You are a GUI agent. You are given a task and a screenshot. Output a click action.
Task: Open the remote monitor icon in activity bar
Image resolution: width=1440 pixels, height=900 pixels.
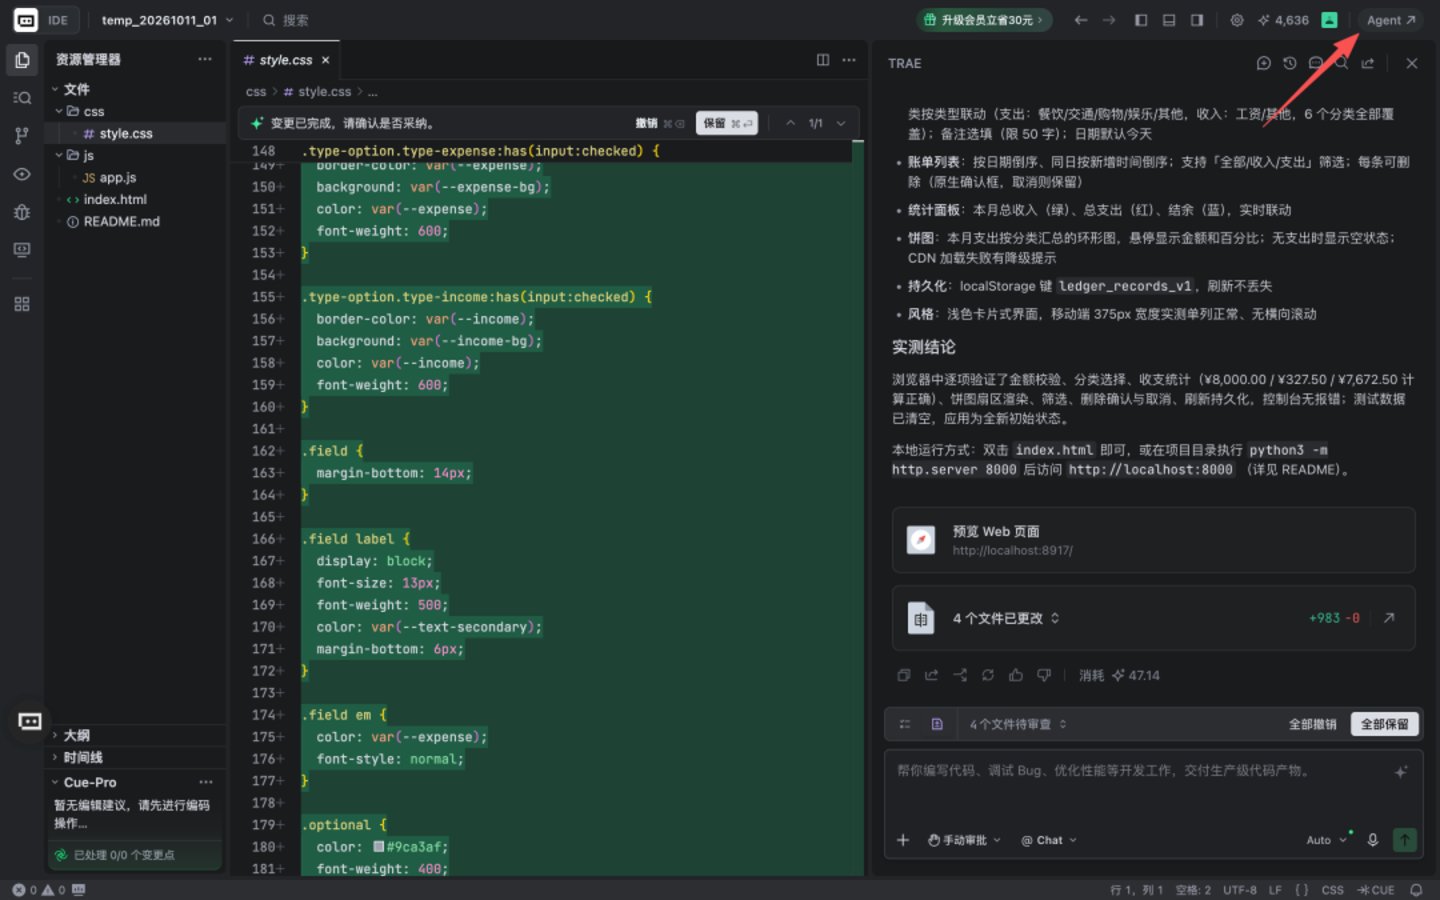pos(22,250)
